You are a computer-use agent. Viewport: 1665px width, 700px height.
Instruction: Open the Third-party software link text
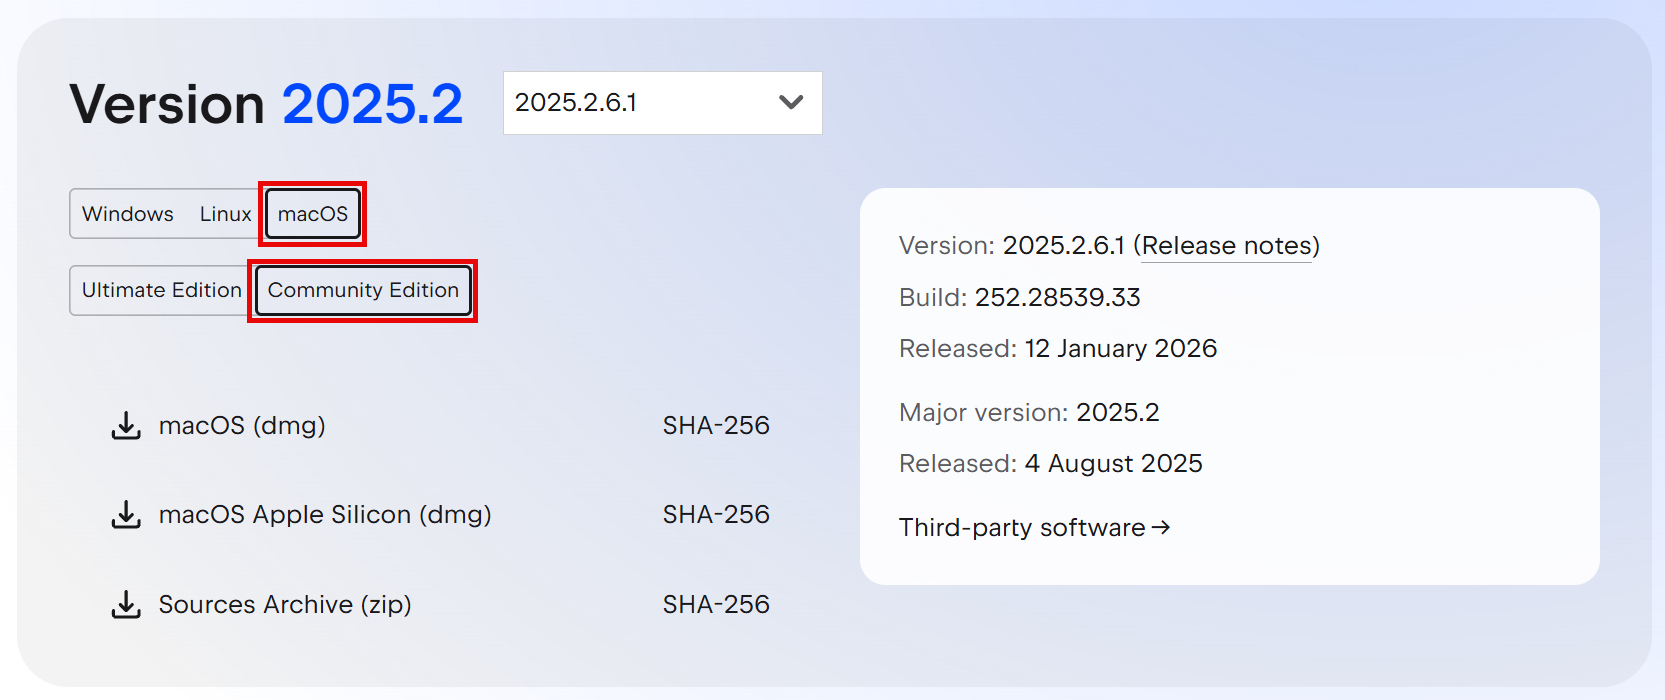click(1022, 527)
